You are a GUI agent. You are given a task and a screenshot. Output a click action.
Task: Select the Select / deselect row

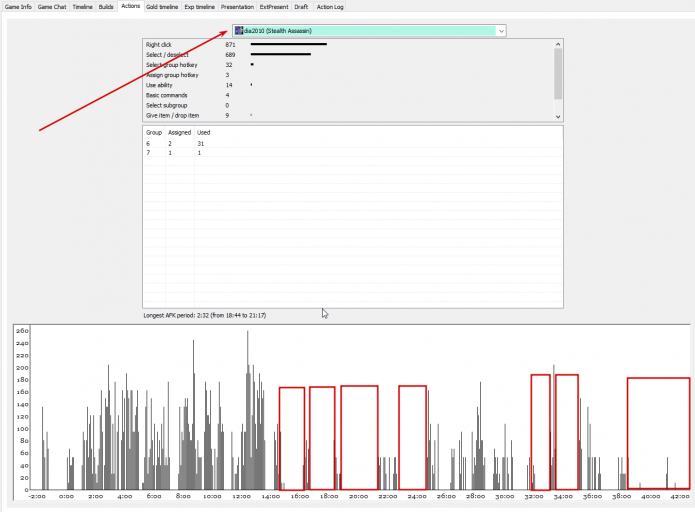coord(348,55)
